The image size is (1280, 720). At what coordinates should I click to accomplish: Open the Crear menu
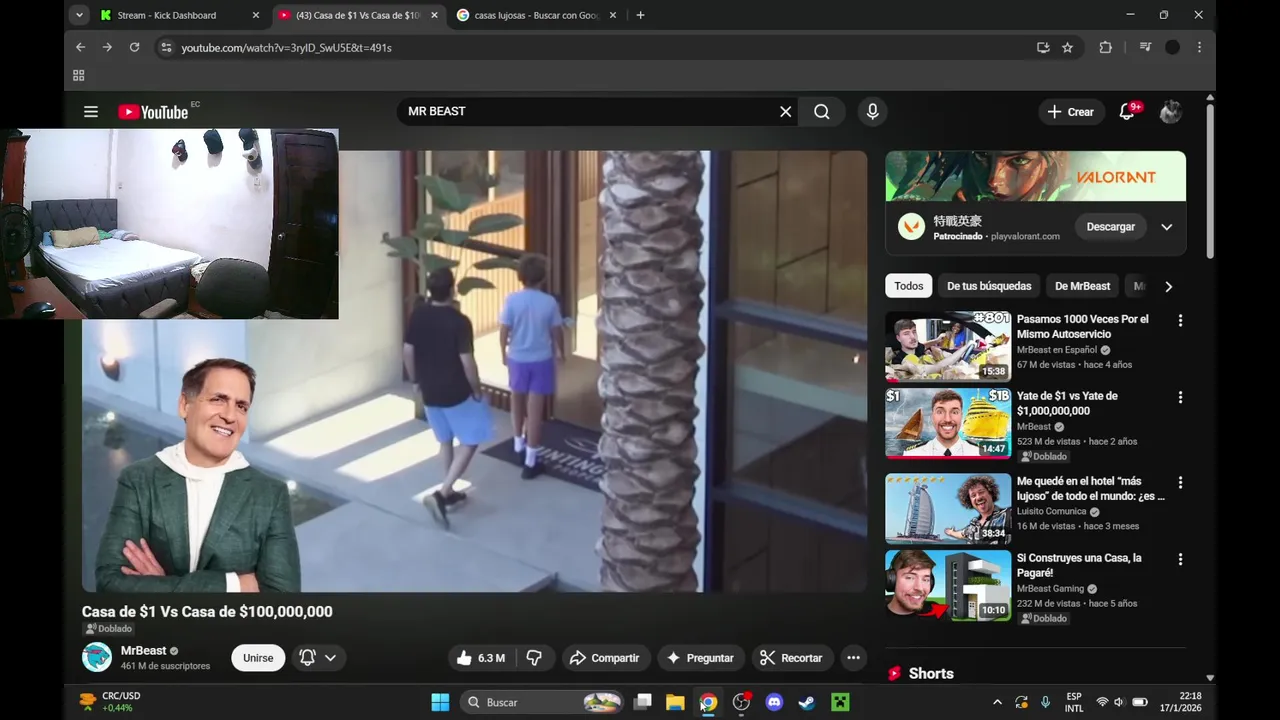(1071, 112)
